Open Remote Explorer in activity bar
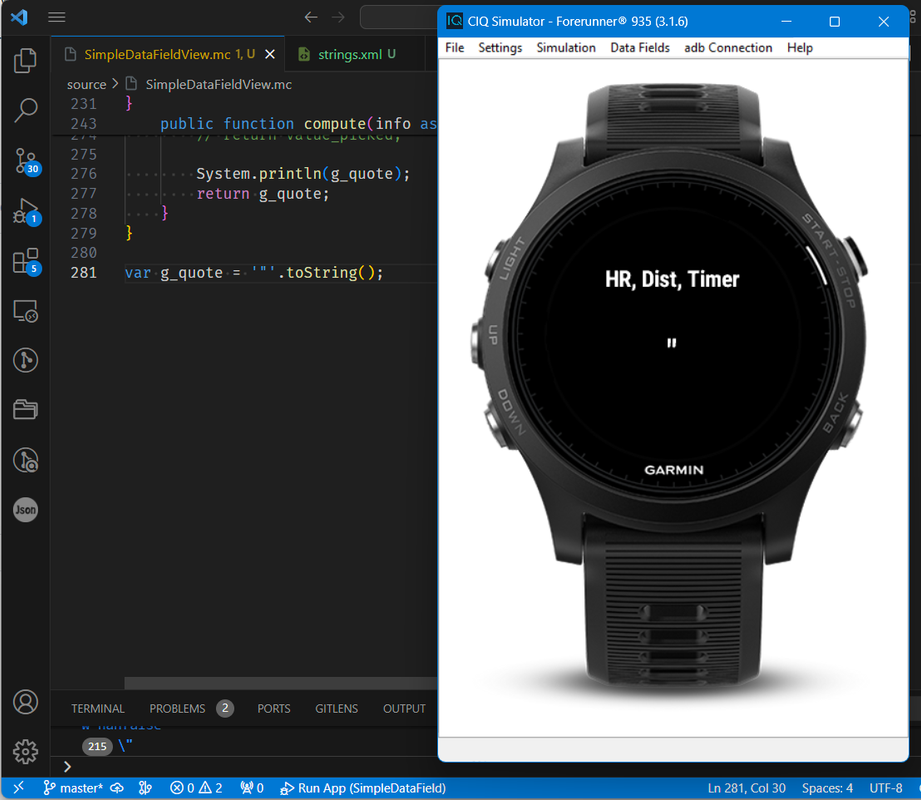This screenshot has height=800, width=921. coord(25,311)
